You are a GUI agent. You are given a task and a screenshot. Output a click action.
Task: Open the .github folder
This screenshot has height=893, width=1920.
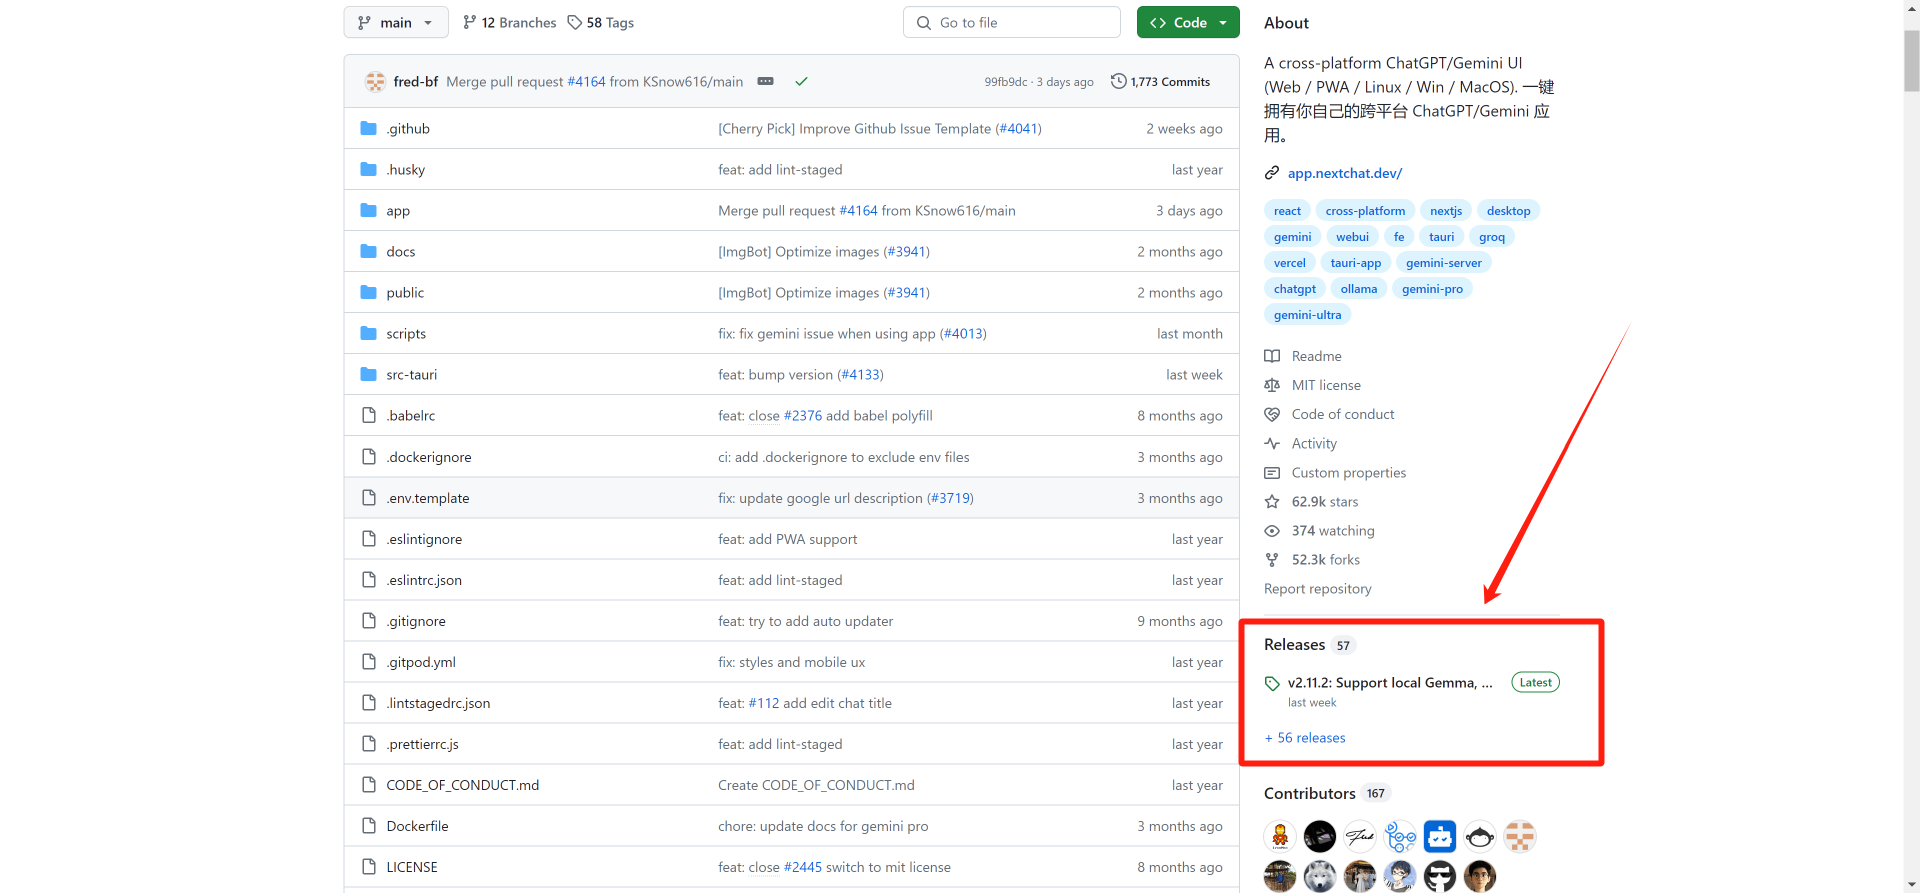coord(408,128)
